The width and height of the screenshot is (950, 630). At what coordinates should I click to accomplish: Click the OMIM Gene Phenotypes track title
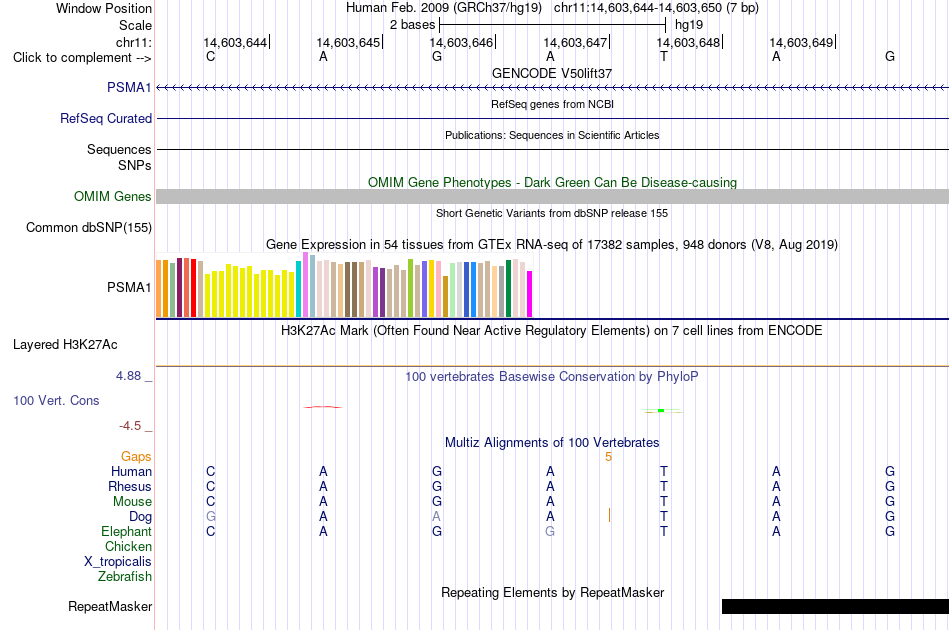552,182
